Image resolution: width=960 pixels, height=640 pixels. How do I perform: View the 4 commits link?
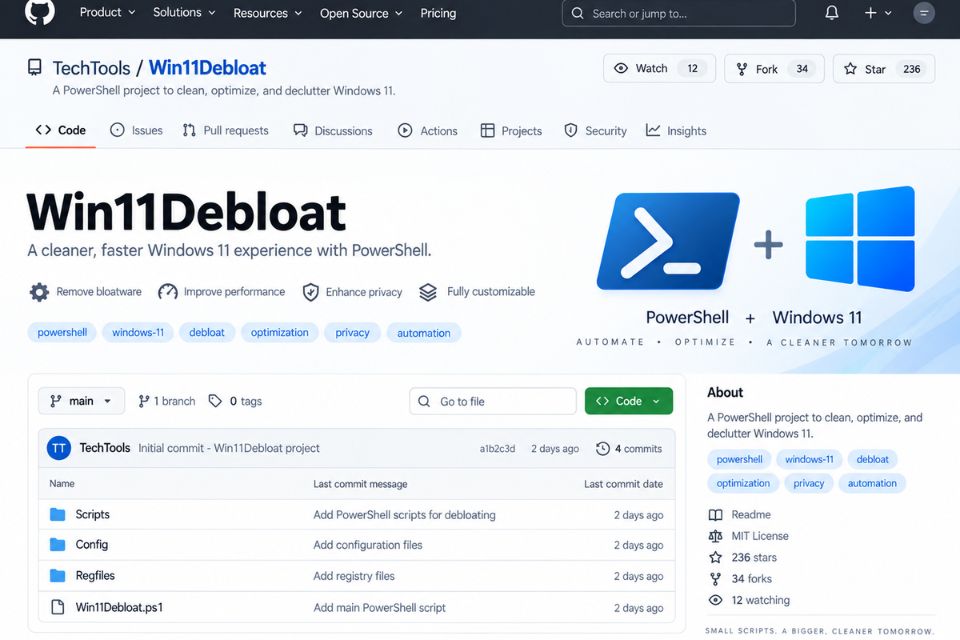(x=629, y=448)
